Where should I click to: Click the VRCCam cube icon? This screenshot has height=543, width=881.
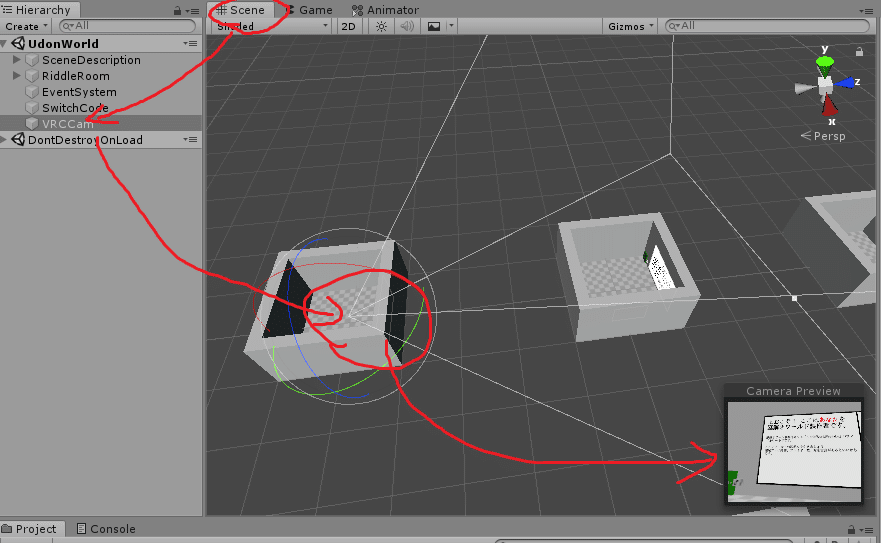coord(32,124)
